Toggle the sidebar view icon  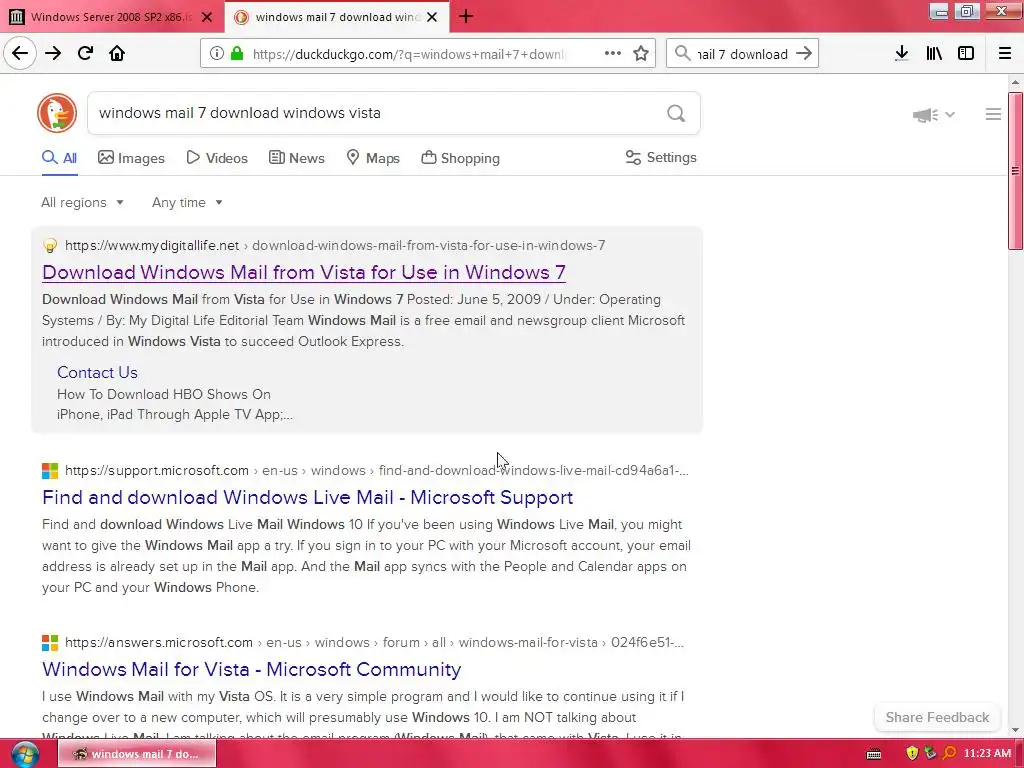click(966, 54)
